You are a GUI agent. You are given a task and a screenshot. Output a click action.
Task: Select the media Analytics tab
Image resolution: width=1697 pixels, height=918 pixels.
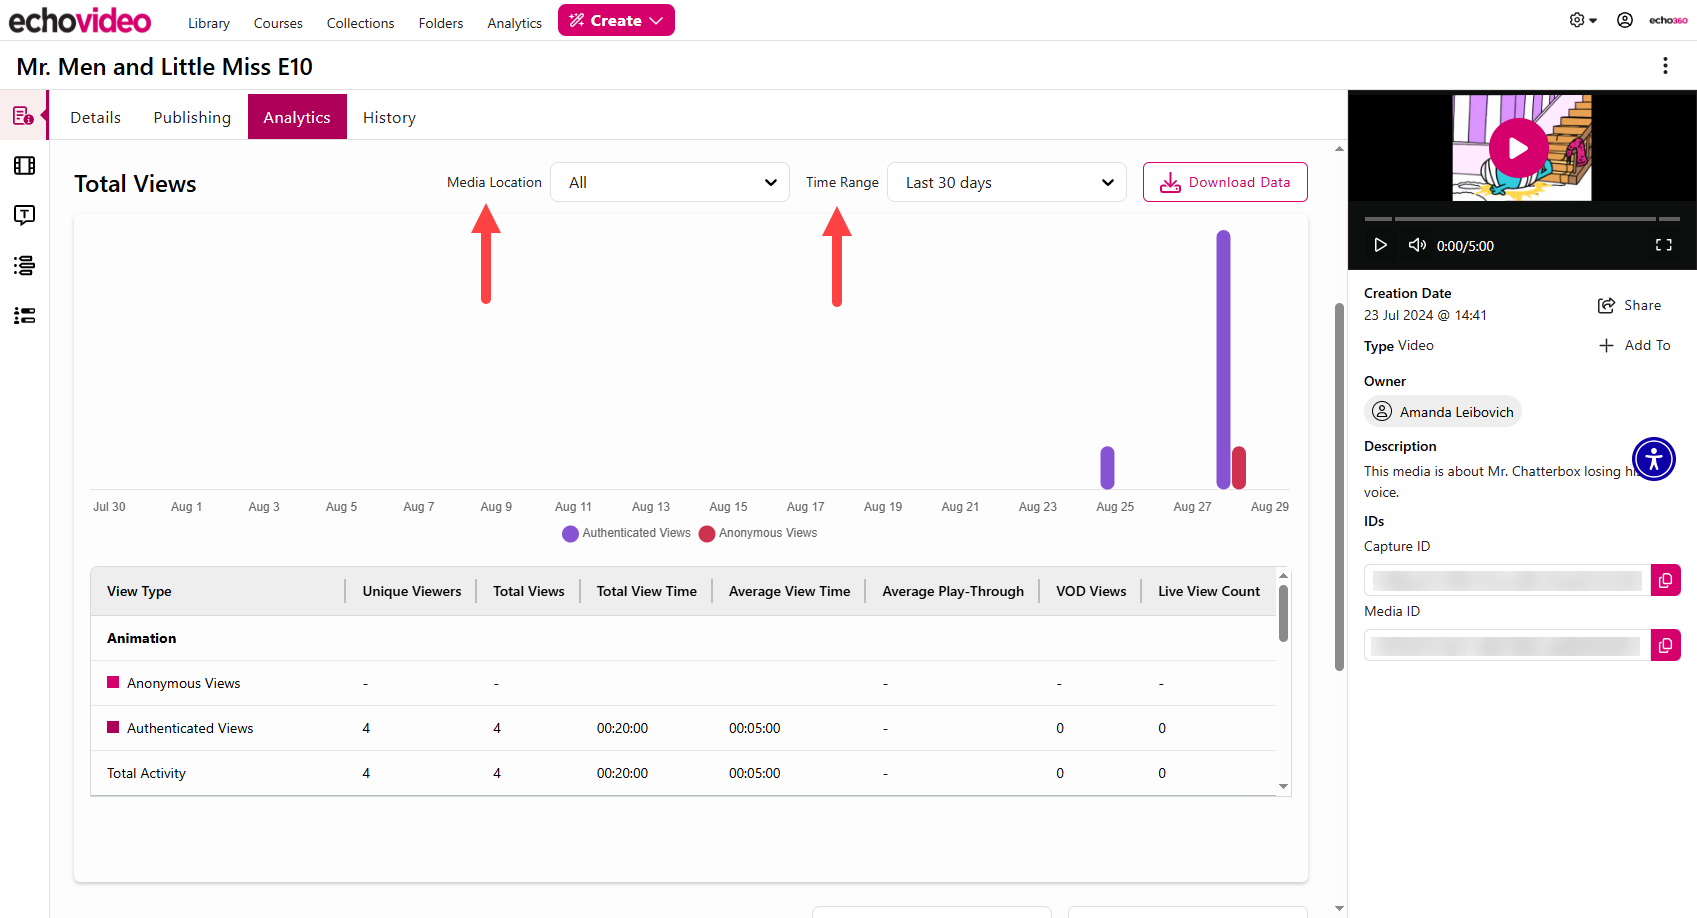point(297,117)
